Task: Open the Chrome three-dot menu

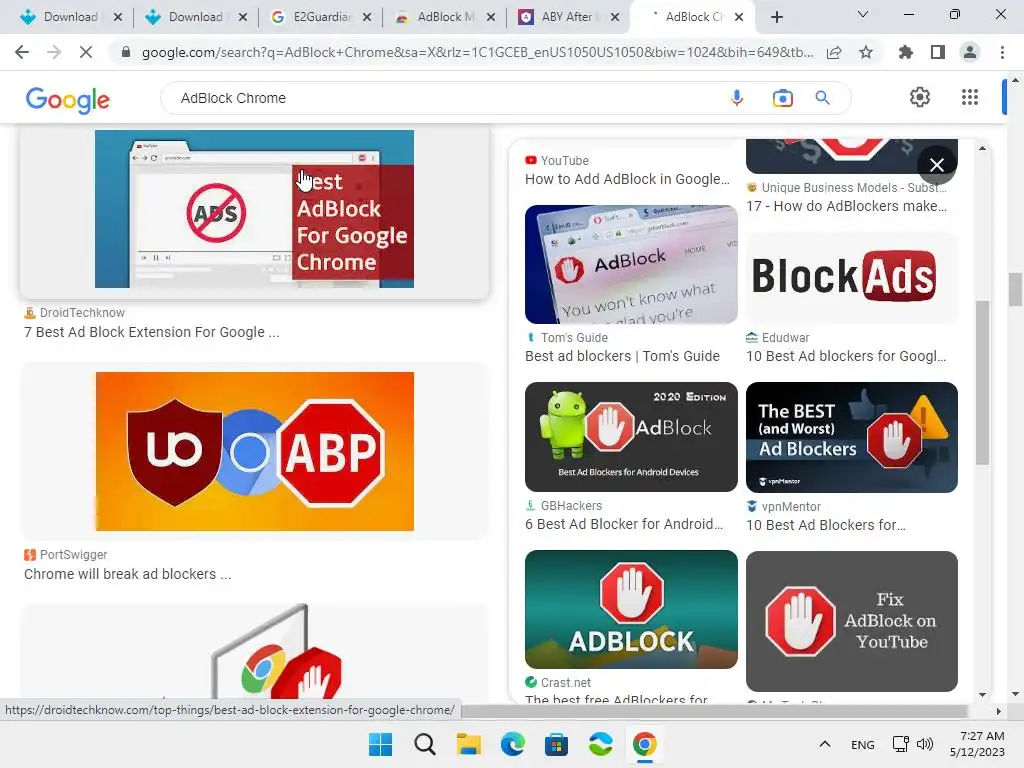Action: coord(1002,52)
